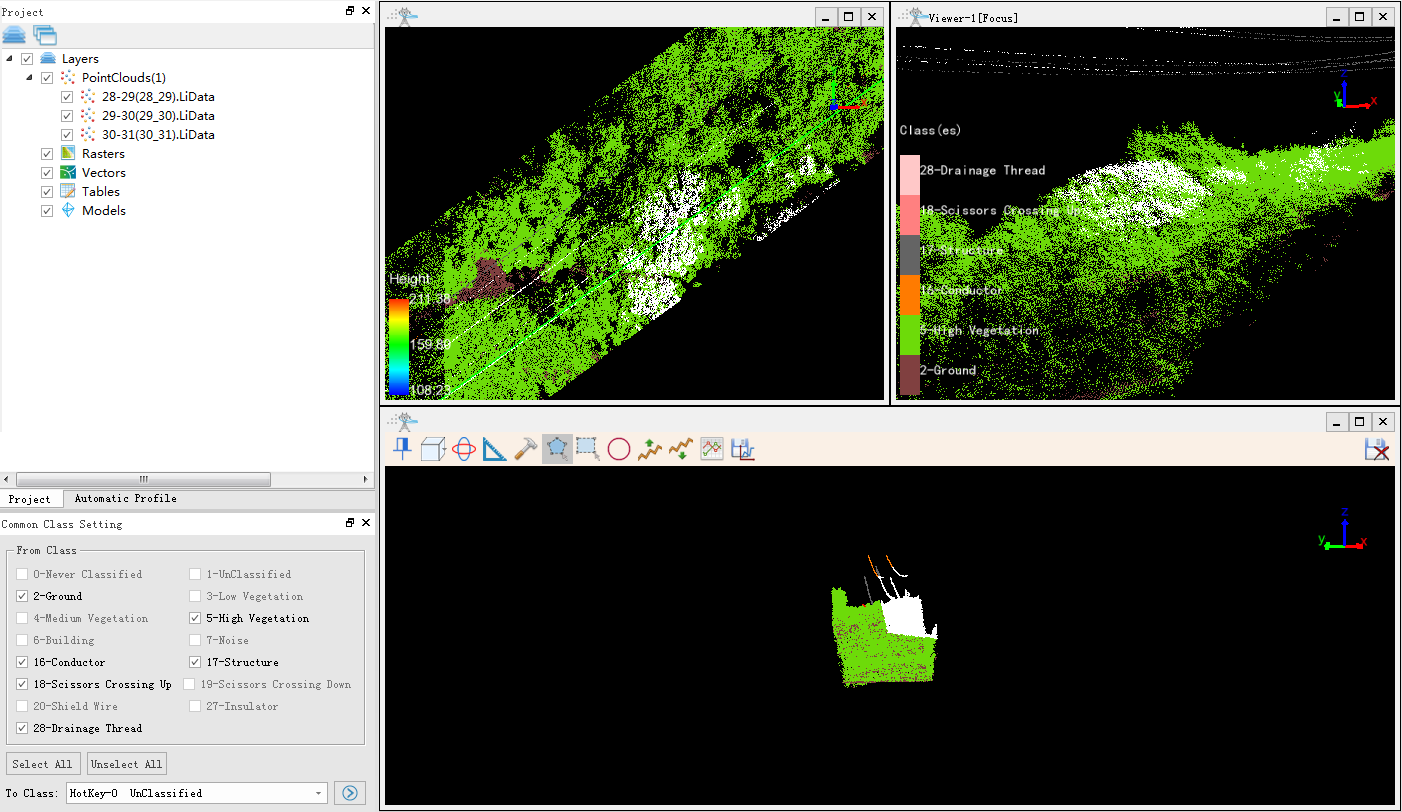This screenshot has width=1402, height=812.
Task: Click the tower icon of top-left viewer
Action: coord(403,16)
